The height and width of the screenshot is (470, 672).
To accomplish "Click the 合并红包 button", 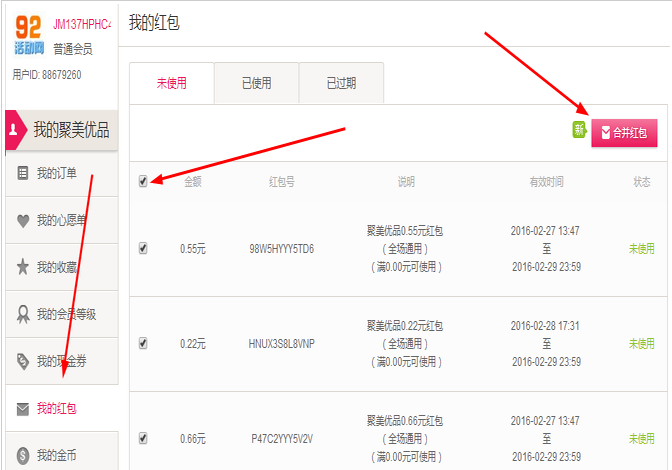I will coord(624,133).
